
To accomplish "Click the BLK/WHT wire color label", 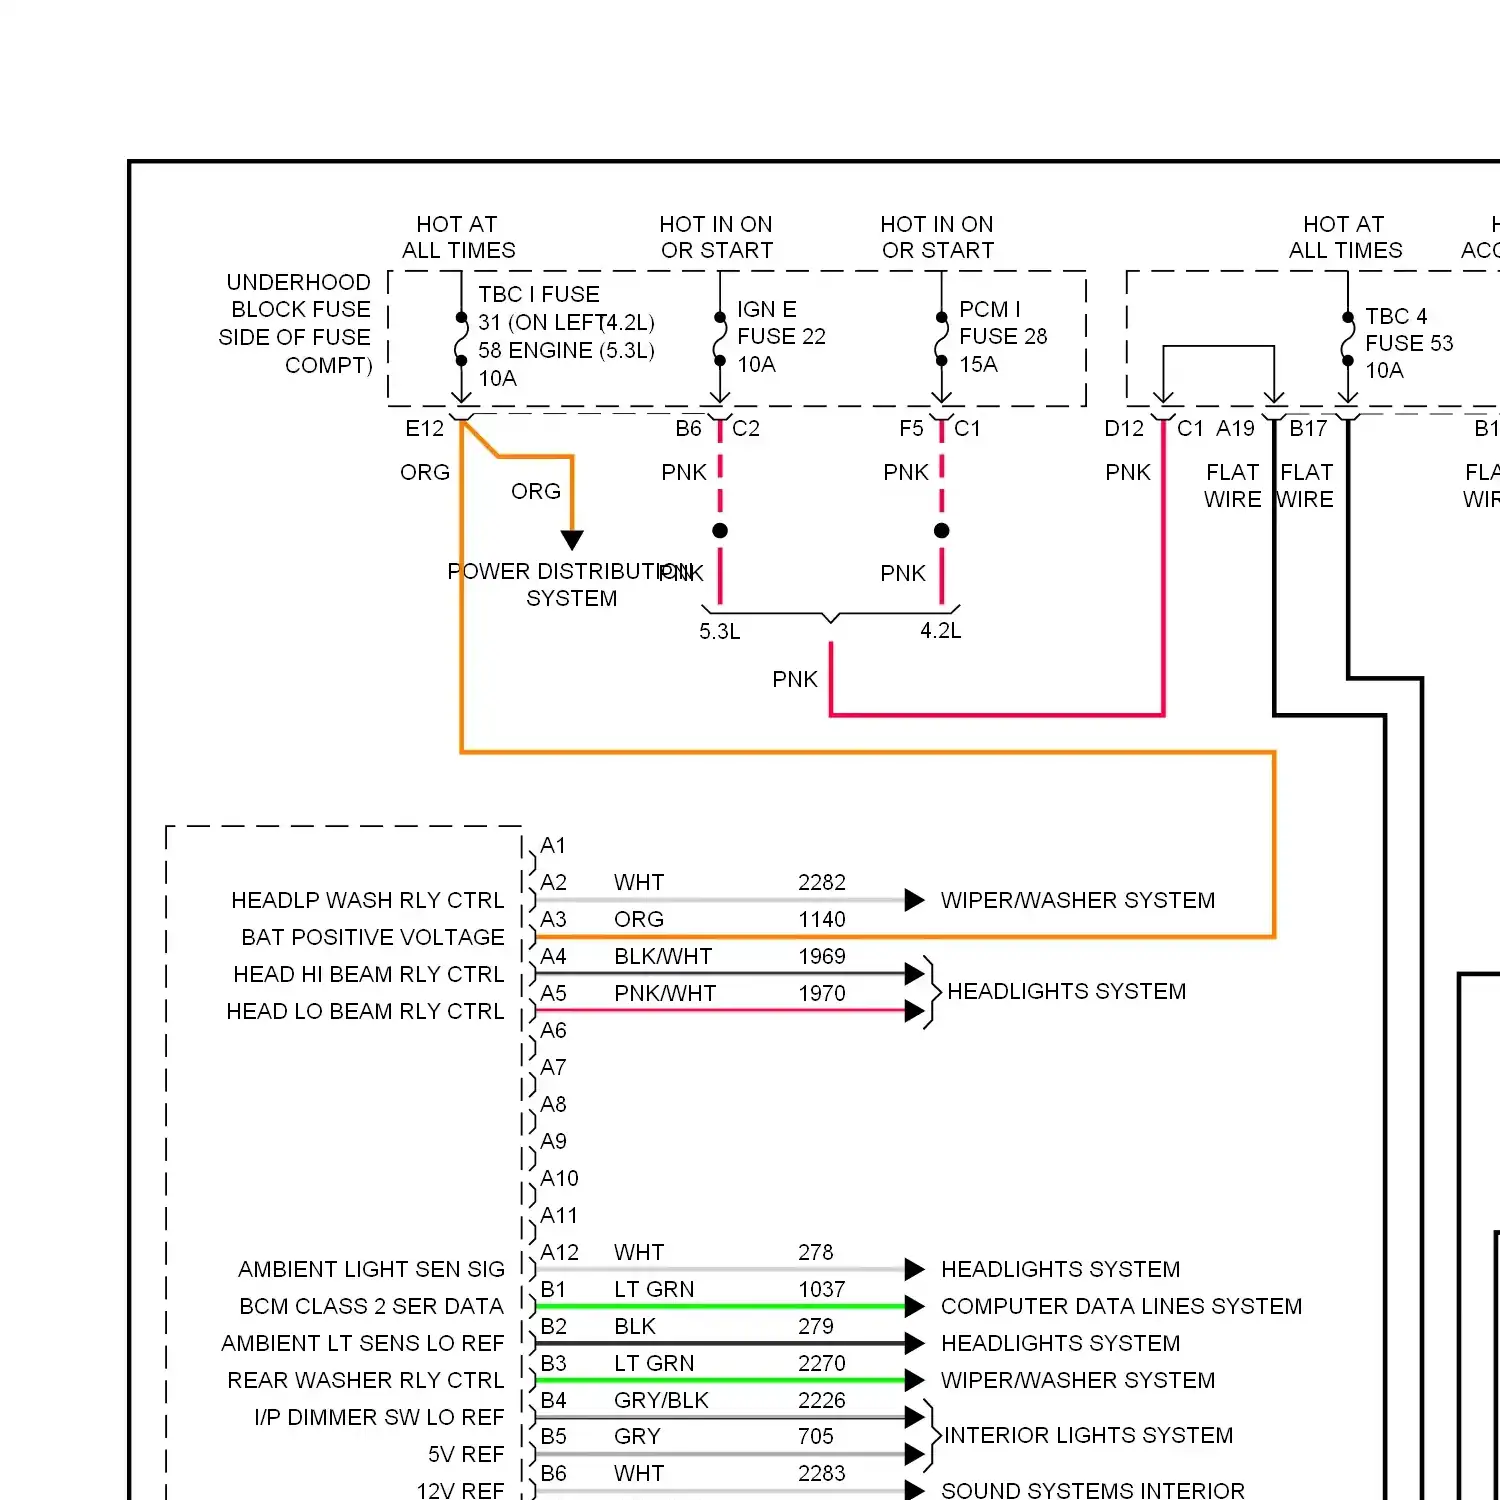I will click(662, 956).
